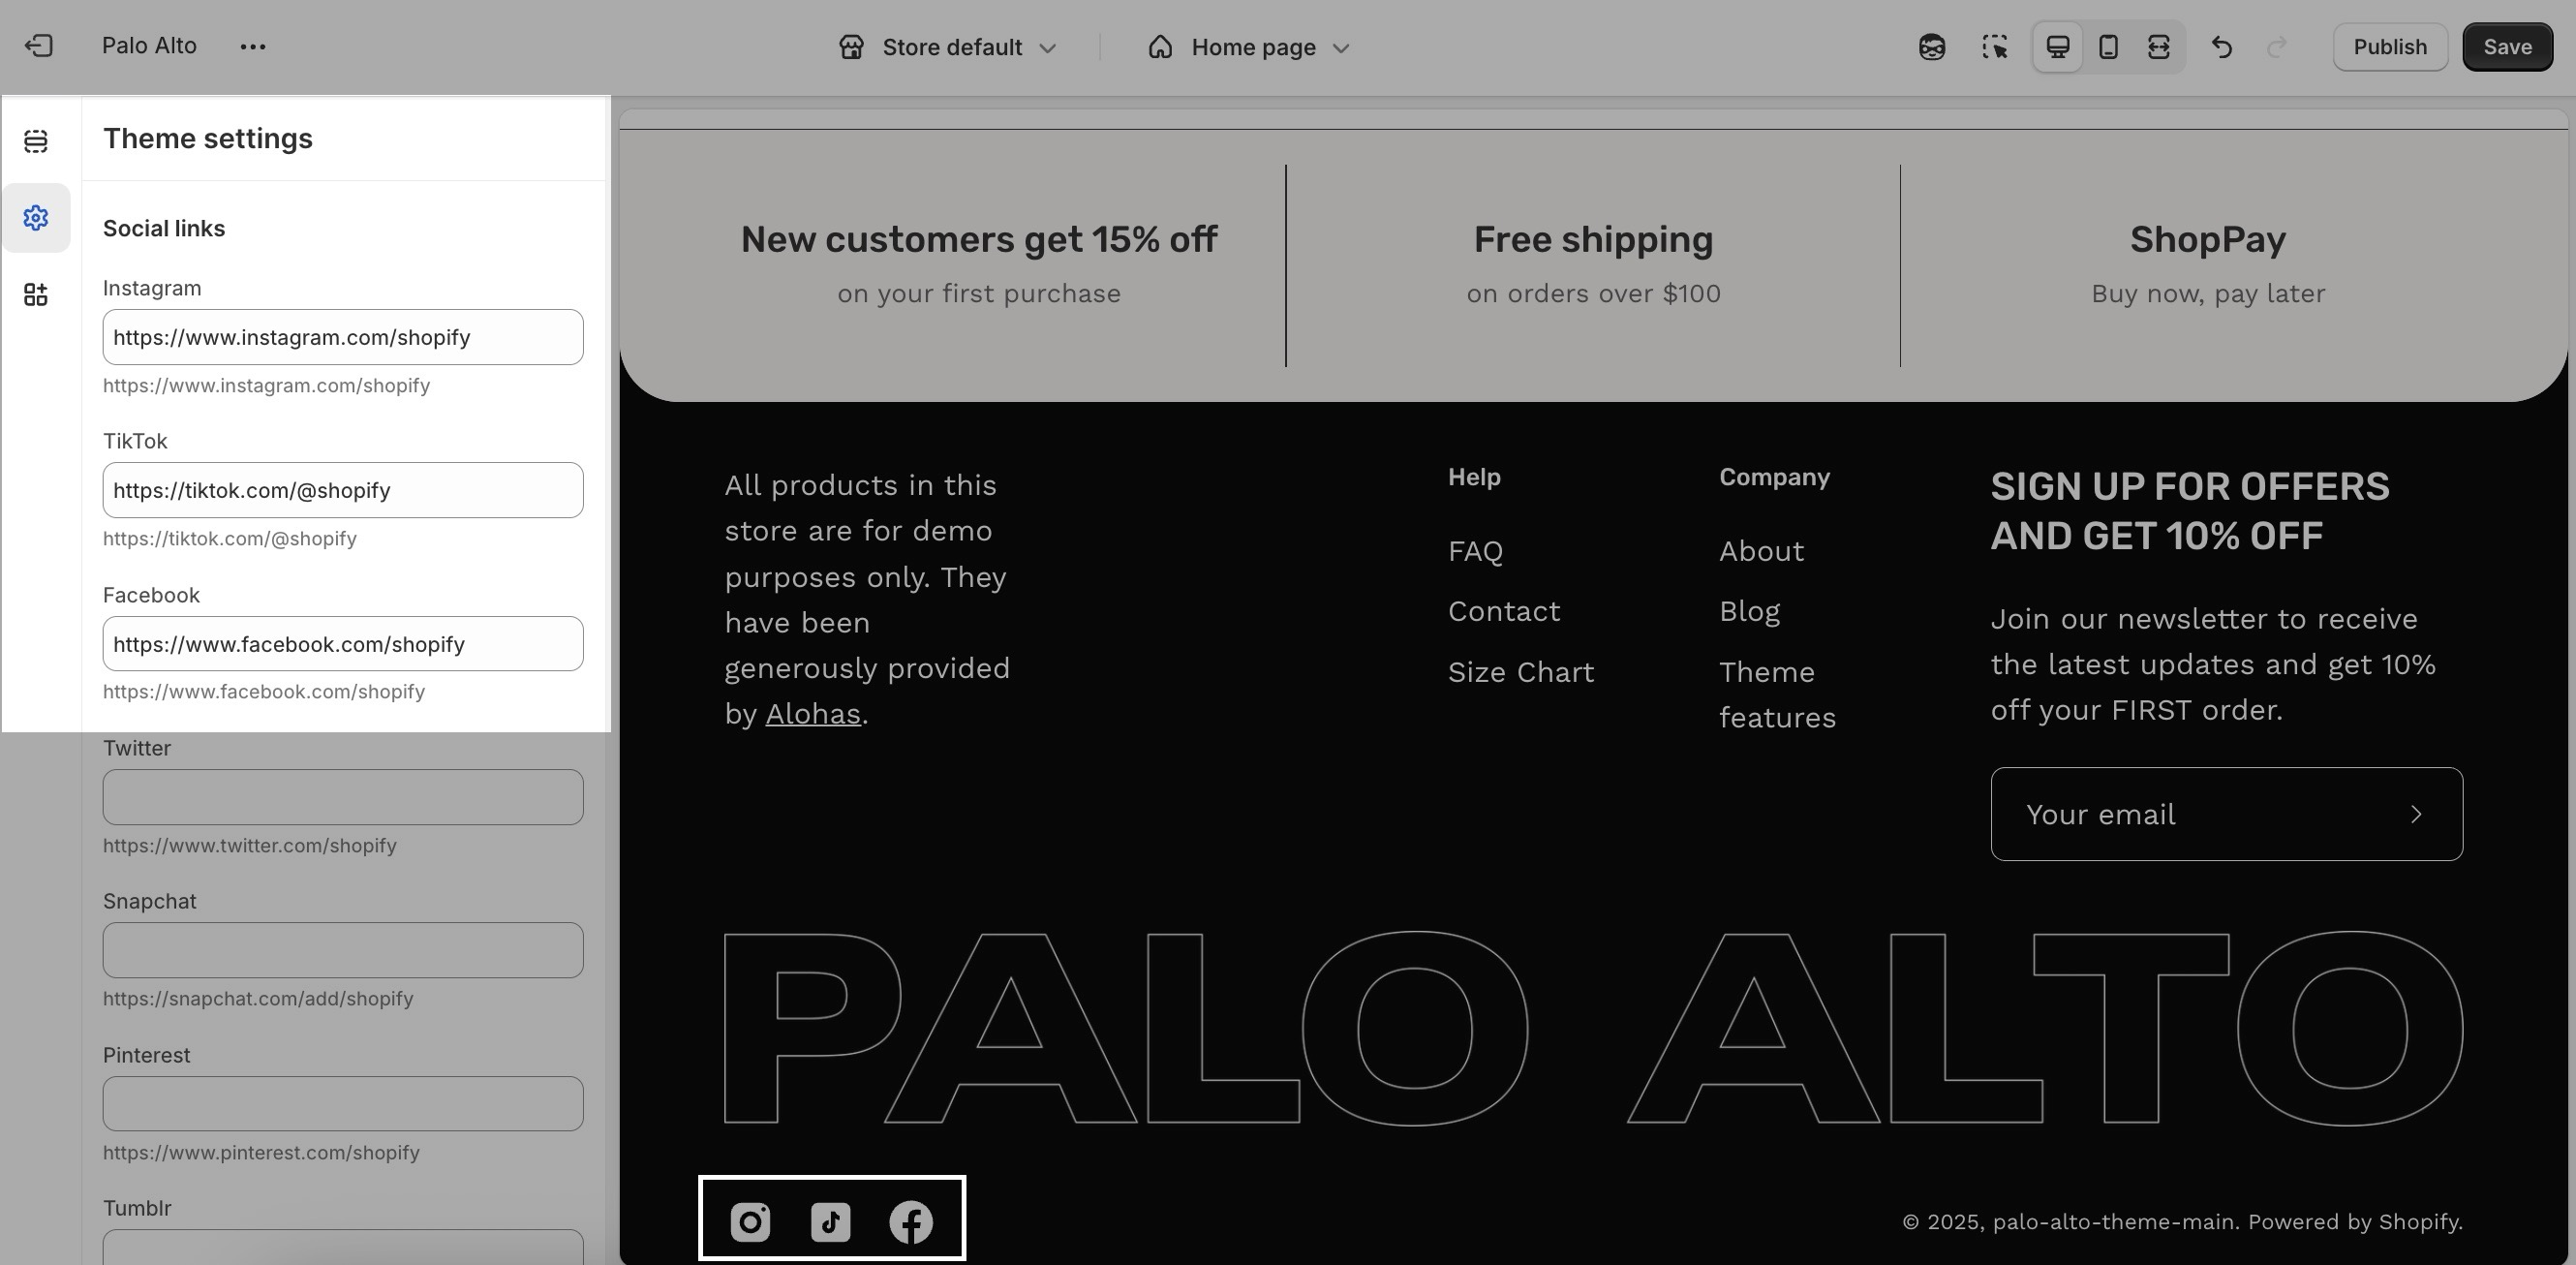2576x1265 pixels.
Task: Click the Save button
Action: 2507,47
